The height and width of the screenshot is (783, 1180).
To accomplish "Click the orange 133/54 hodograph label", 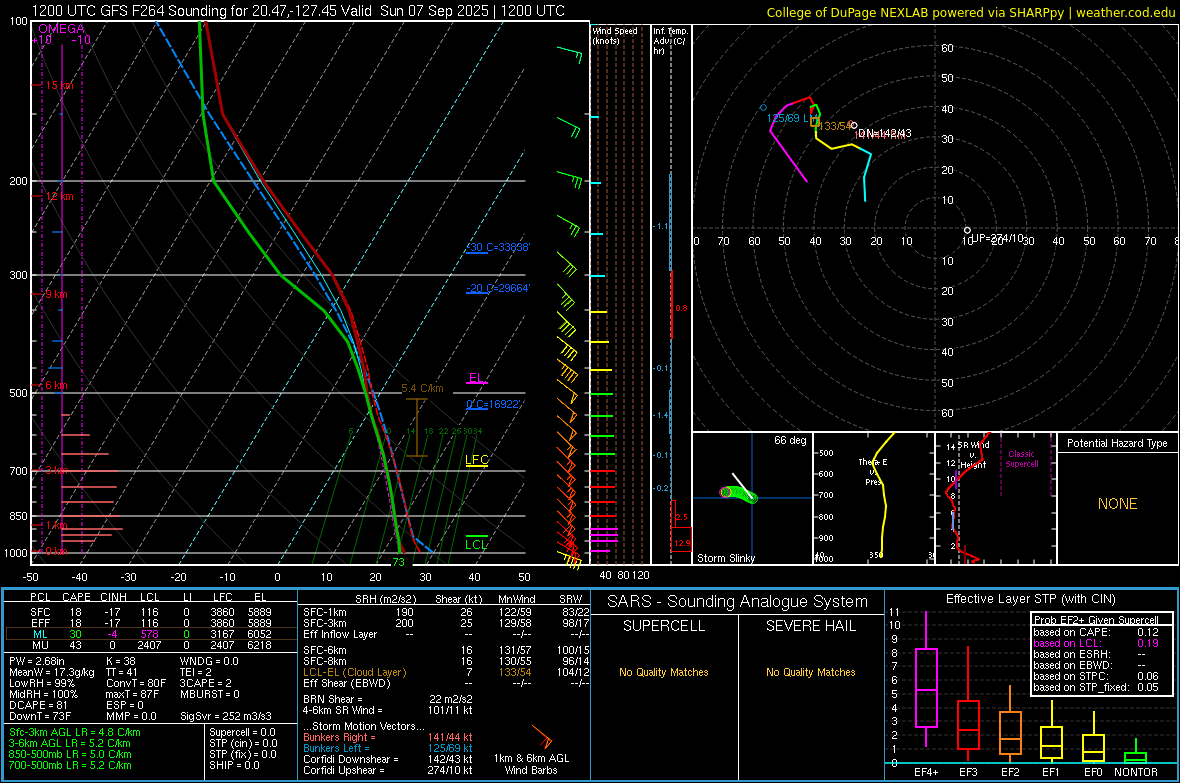I will (835, 126).
